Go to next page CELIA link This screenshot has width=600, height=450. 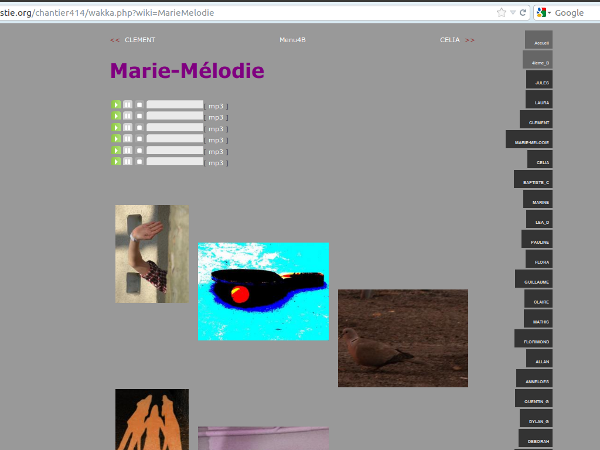[450, 40]
